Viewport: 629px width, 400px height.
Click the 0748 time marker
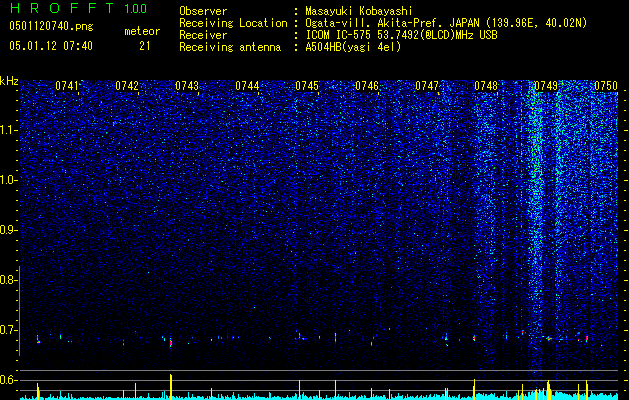click(x=486, y=86)
